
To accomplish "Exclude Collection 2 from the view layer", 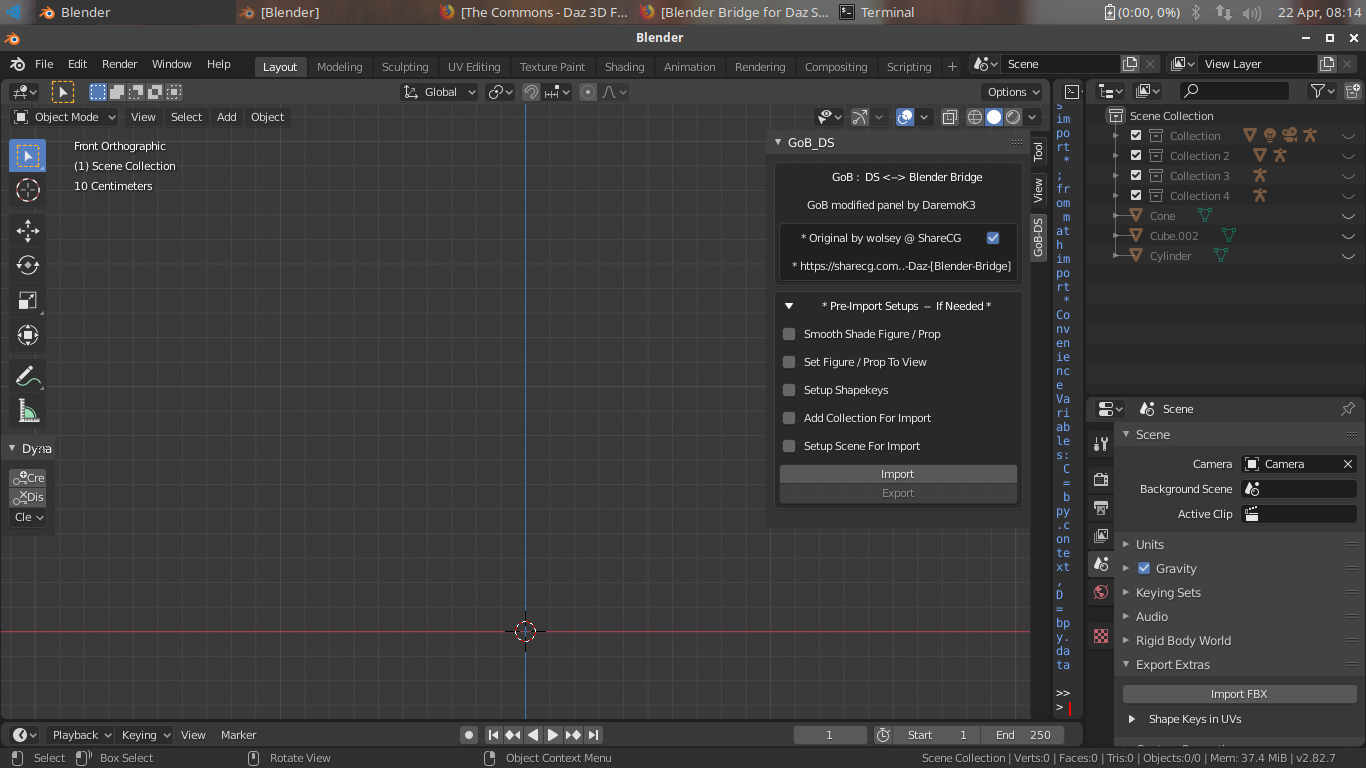I will coord(1136,156).
